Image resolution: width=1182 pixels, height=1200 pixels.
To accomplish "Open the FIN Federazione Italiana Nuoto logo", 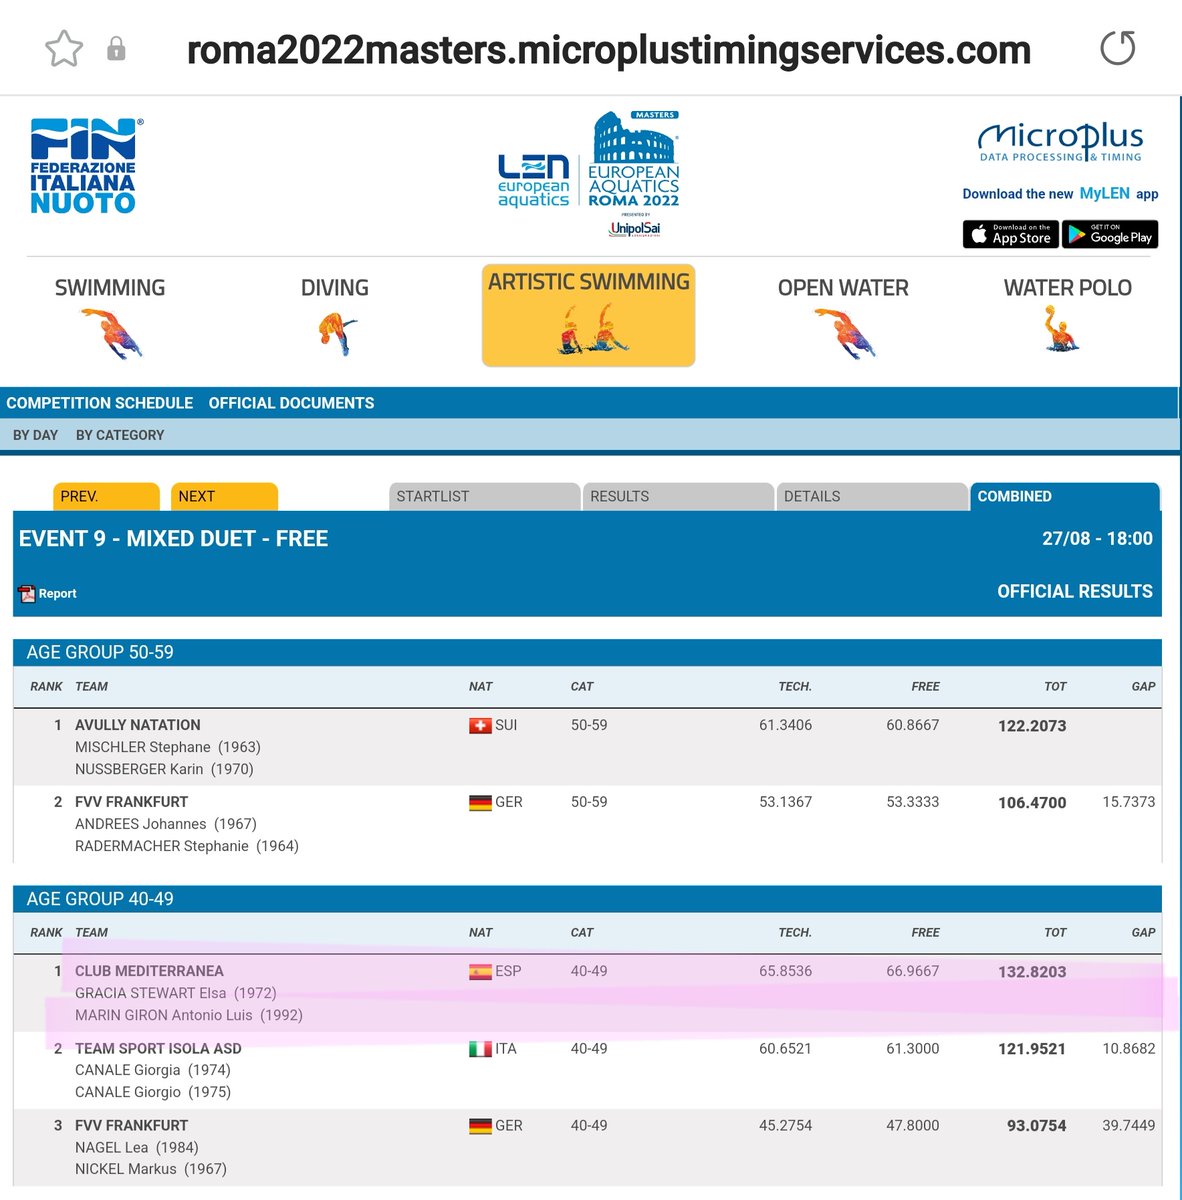I will [85, 166].
